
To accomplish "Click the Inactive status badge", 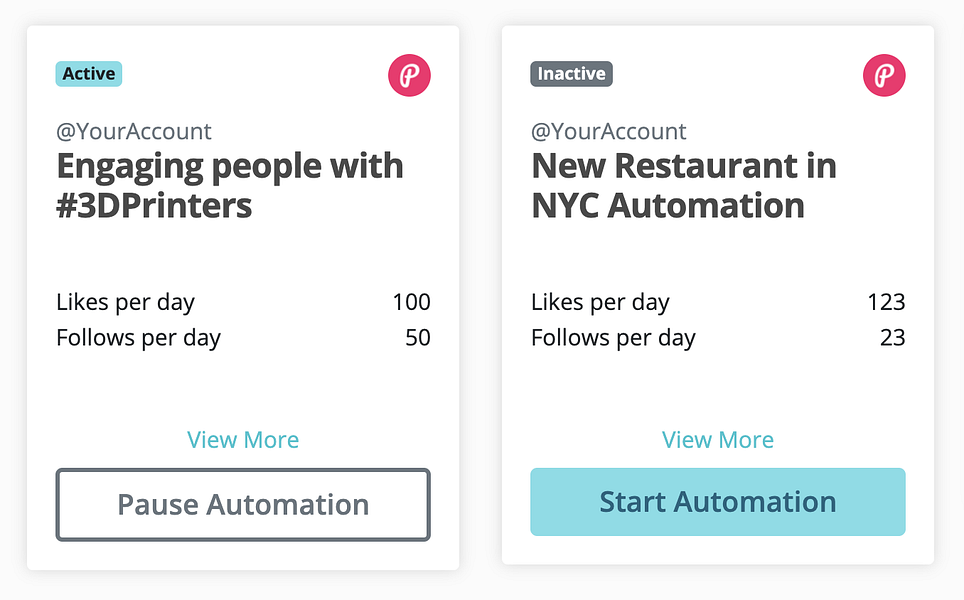I will pos(571,74).
